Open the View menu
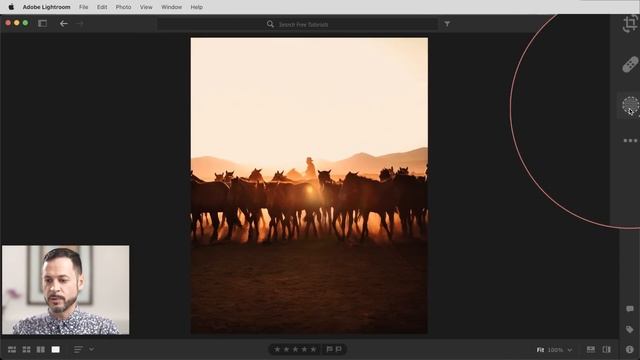The width and height of the screenshot is (640, 360). pos(146,7)
